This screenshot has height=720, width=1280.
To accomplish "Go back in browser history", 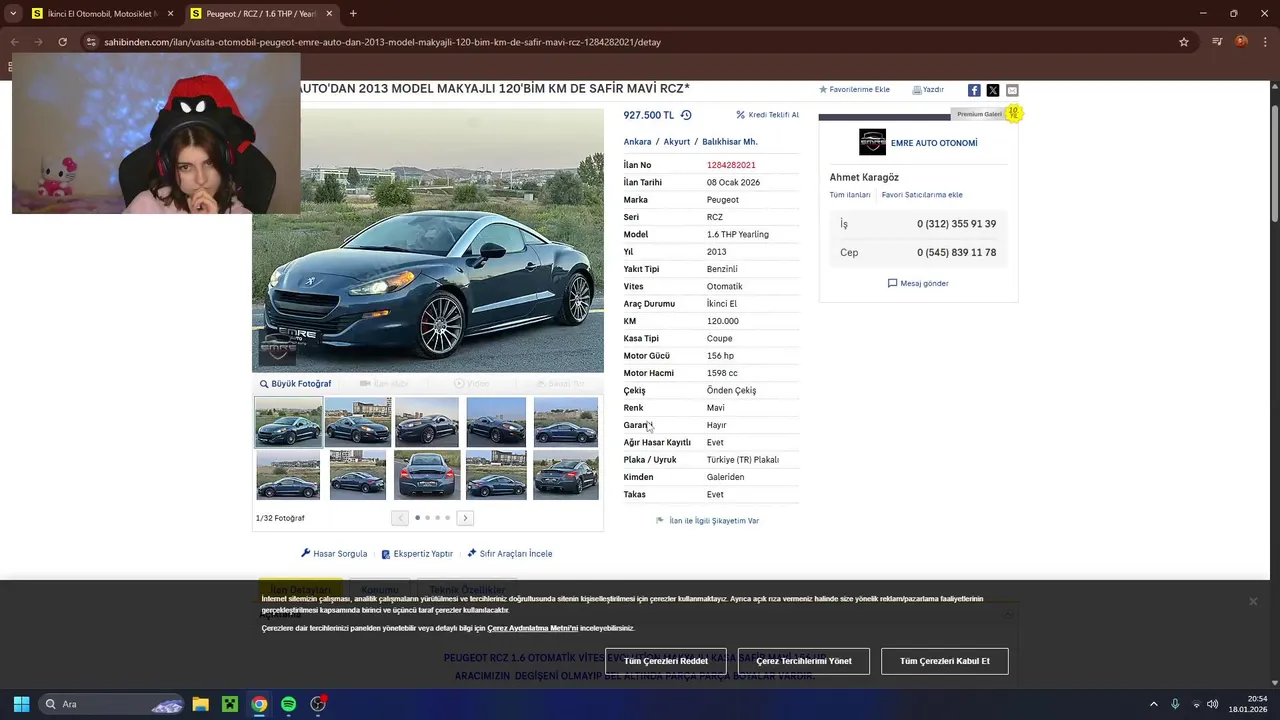I will (15, 42).
